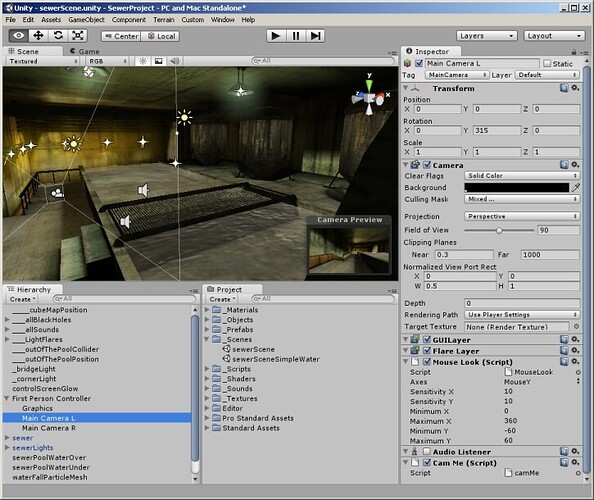
Task: Toggle the Center pivot button
Action: pyautogui.click(x=121, y=36)
